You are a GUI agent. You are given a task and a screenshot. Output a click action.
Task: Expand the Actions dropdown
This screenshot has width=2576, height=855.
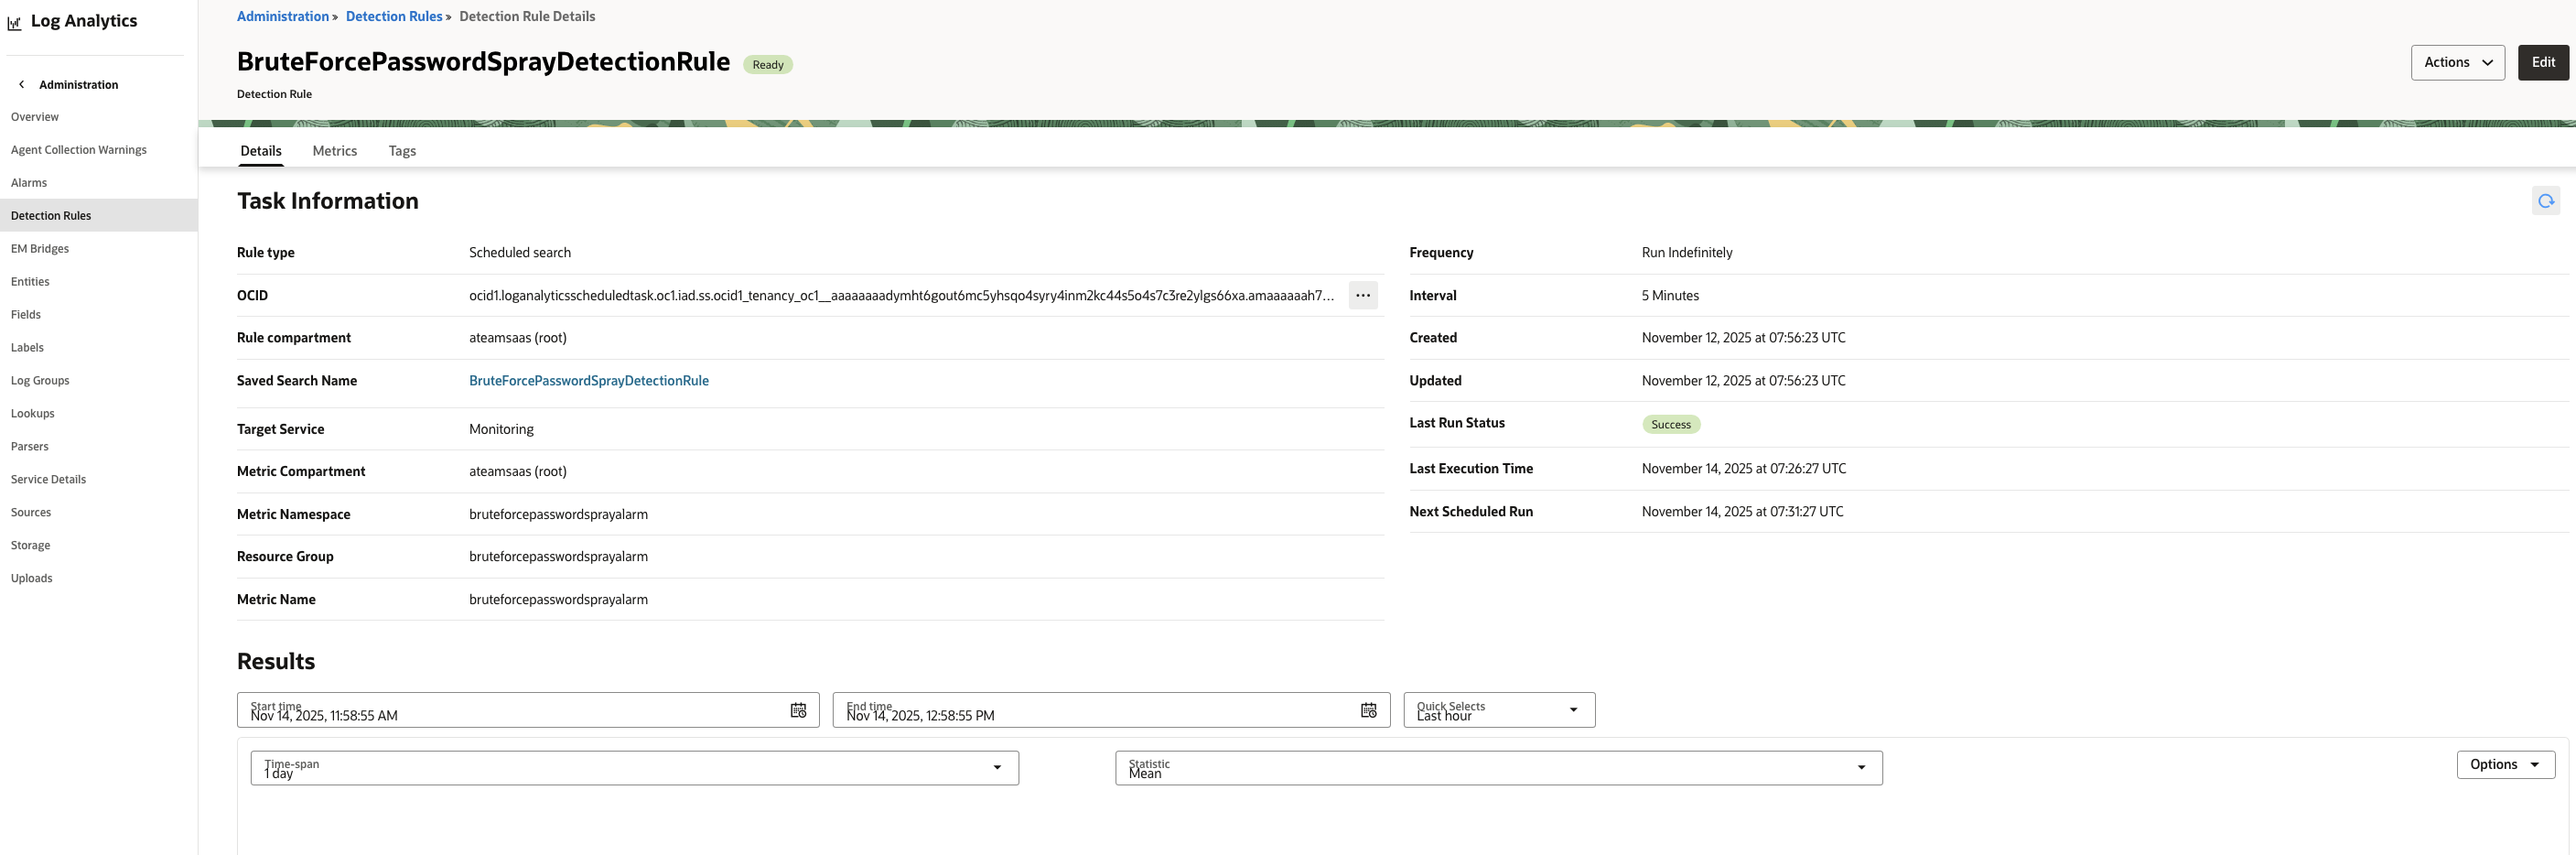click(2457, 62)
